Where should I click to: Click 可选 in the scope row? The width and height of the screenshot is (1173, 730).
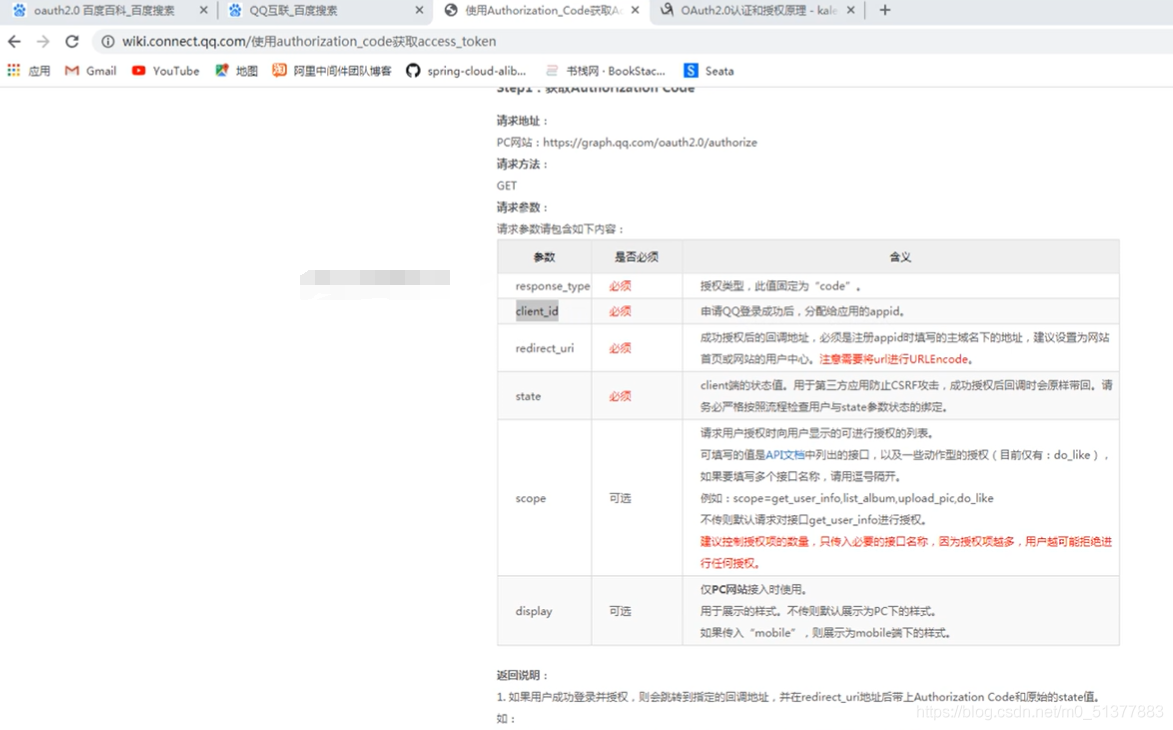coord(619,498)
